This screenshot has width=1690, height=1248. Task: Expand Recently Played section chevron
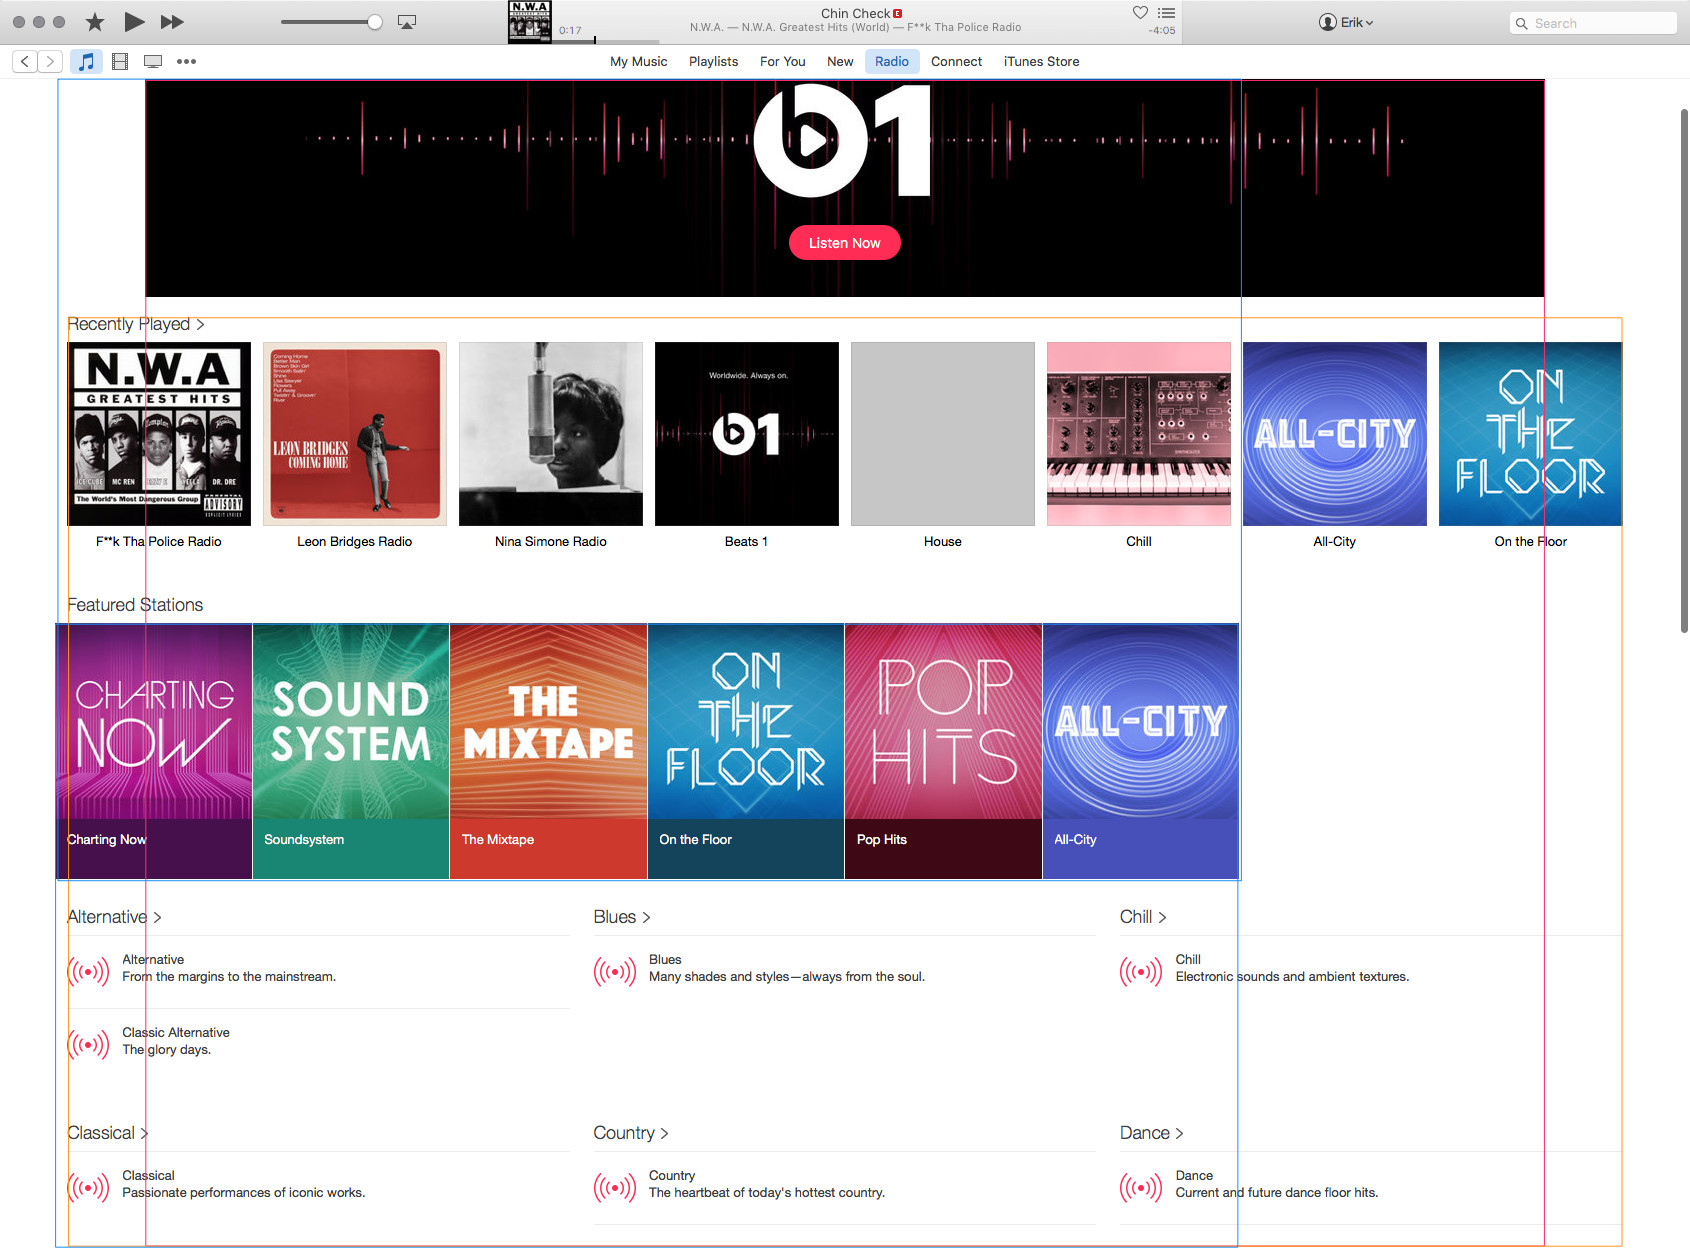click(200, 325)
